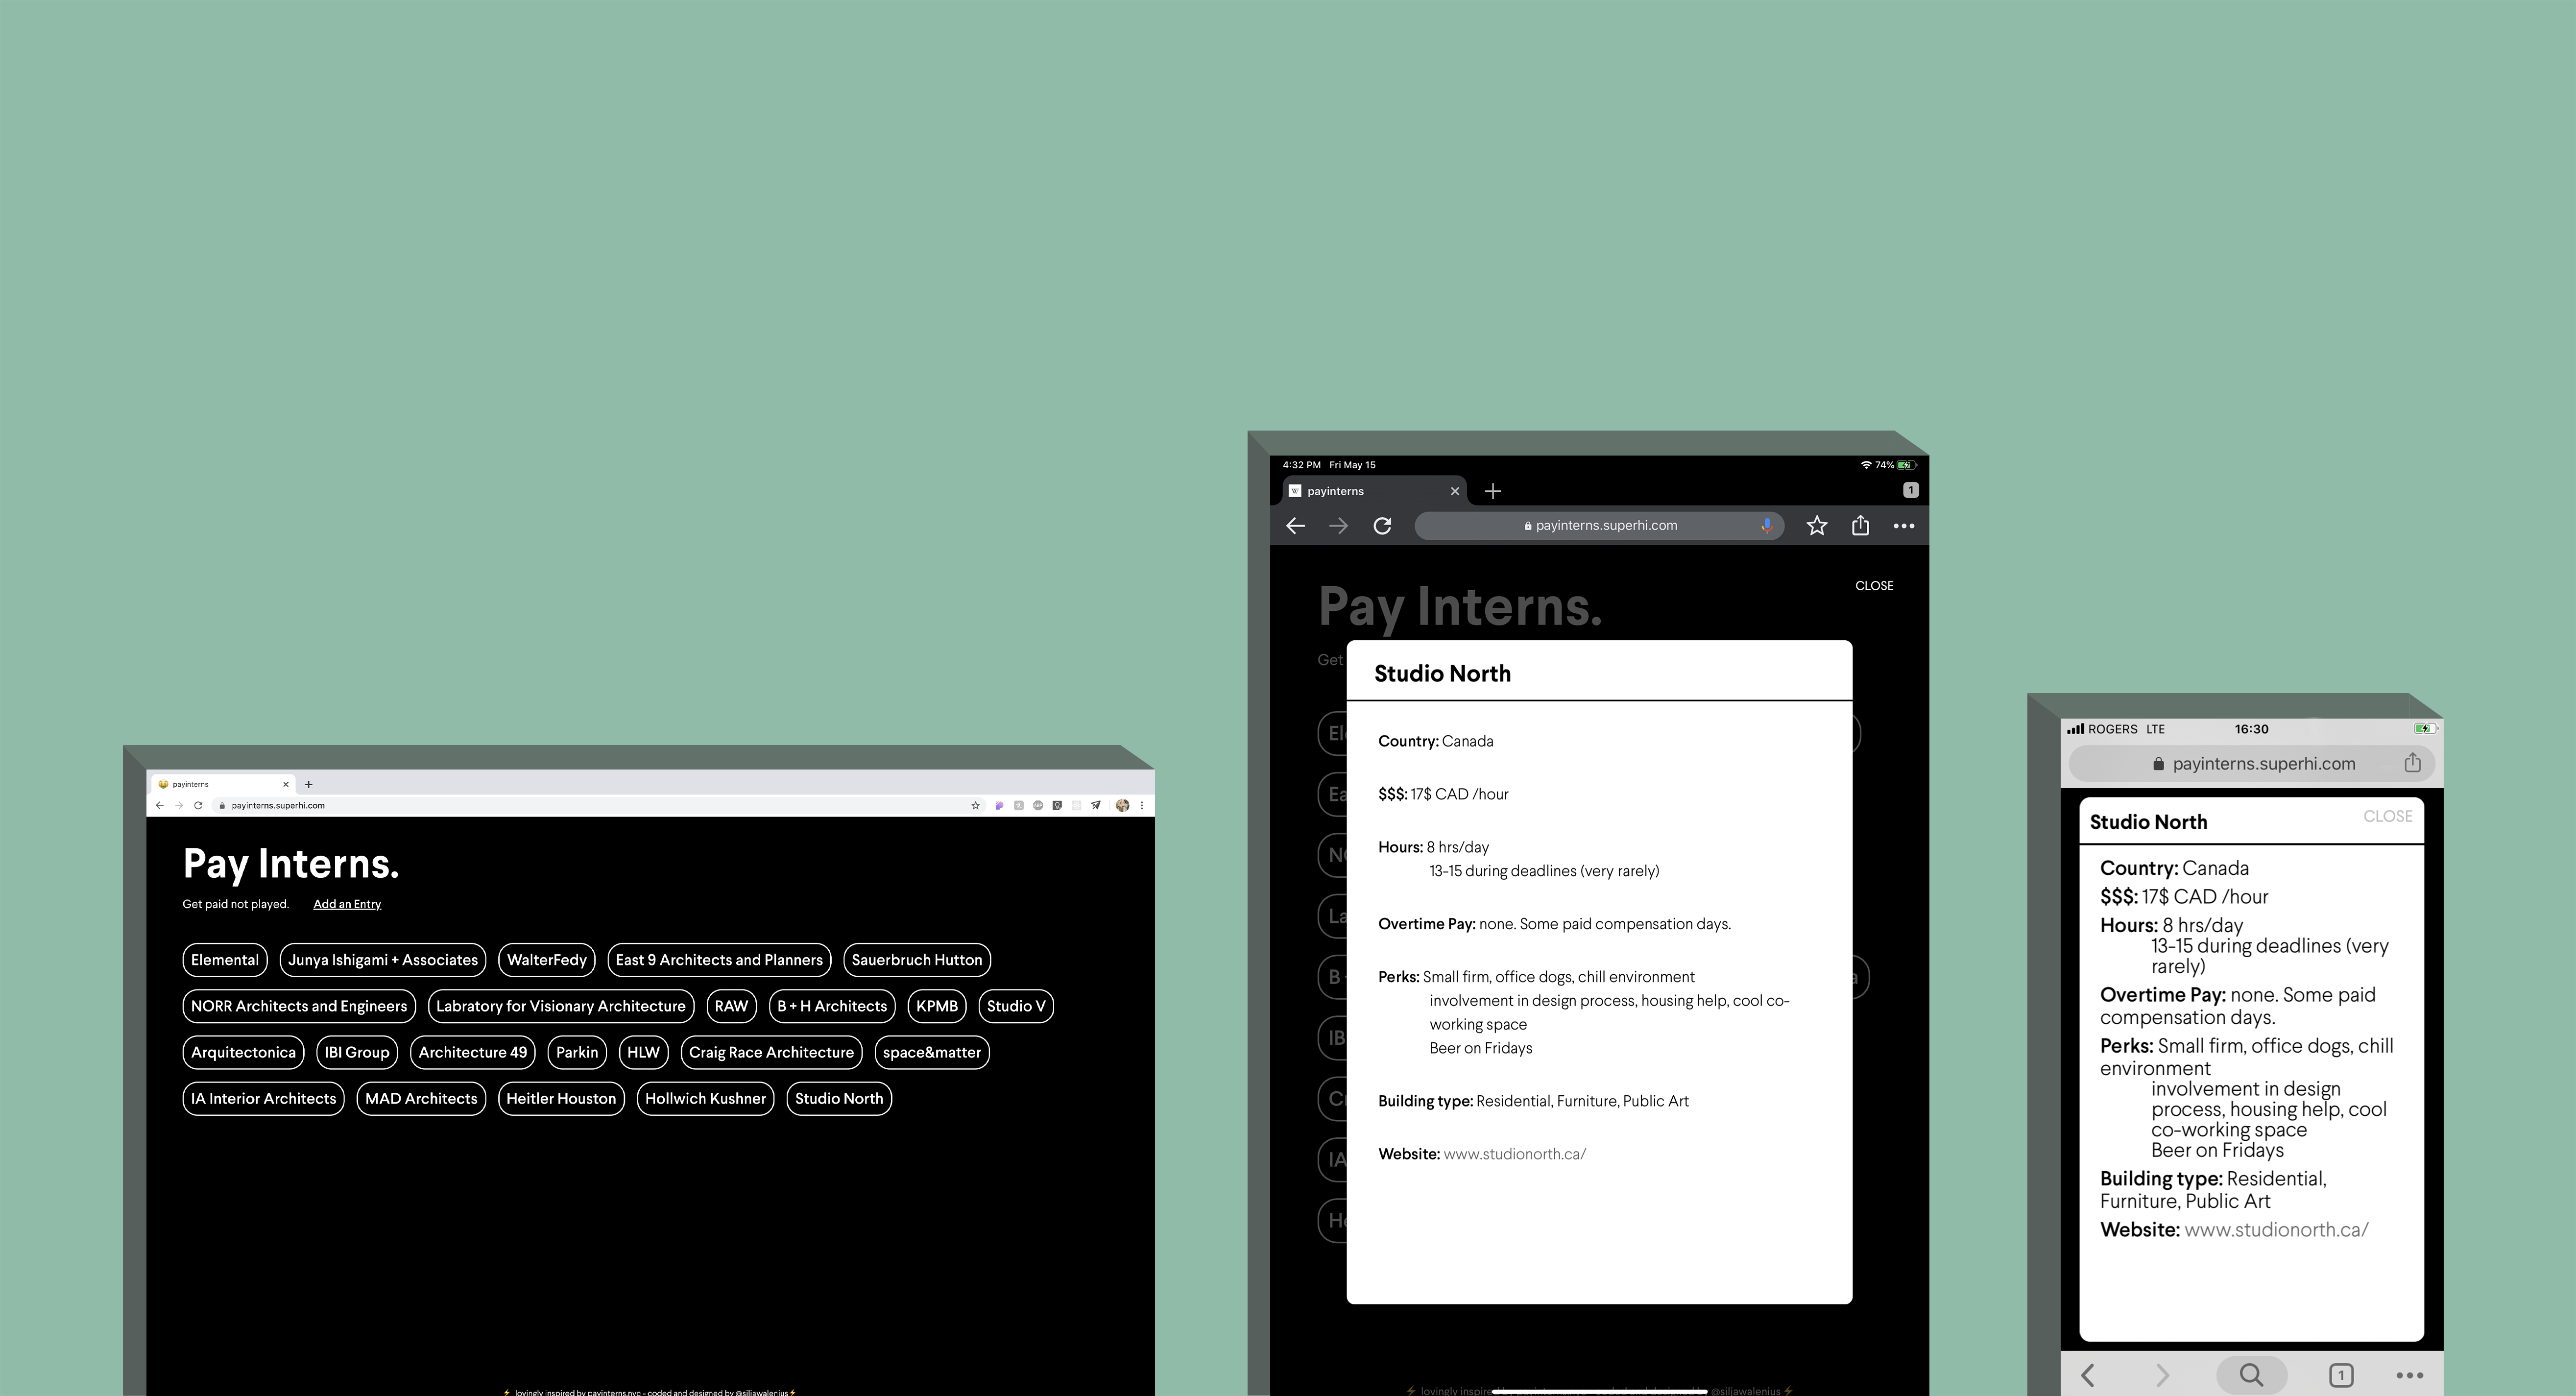The image size is (2576, 1396).
Task: Select the KPMB firm pill
Action: point(937,1006)
